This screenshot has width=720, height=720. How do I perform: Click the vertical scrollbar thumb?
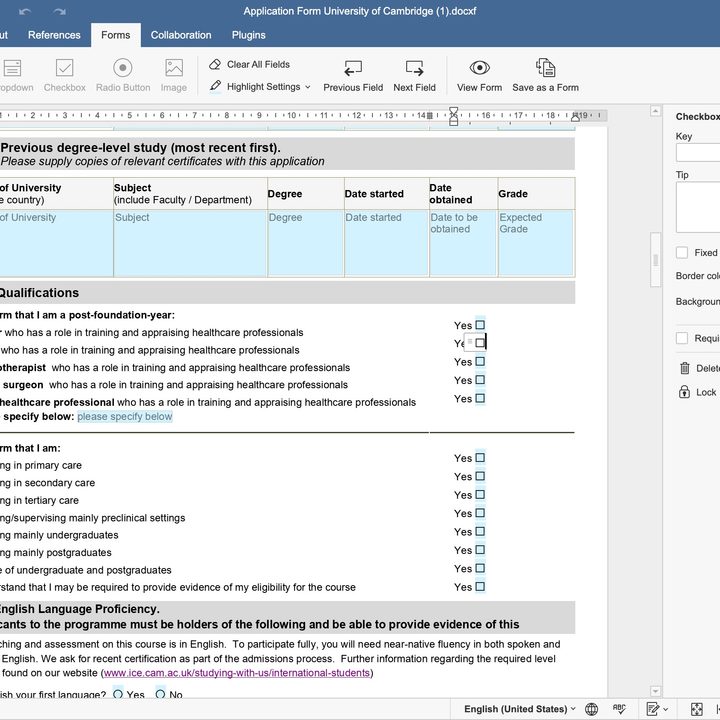click(x=655, y=260)
